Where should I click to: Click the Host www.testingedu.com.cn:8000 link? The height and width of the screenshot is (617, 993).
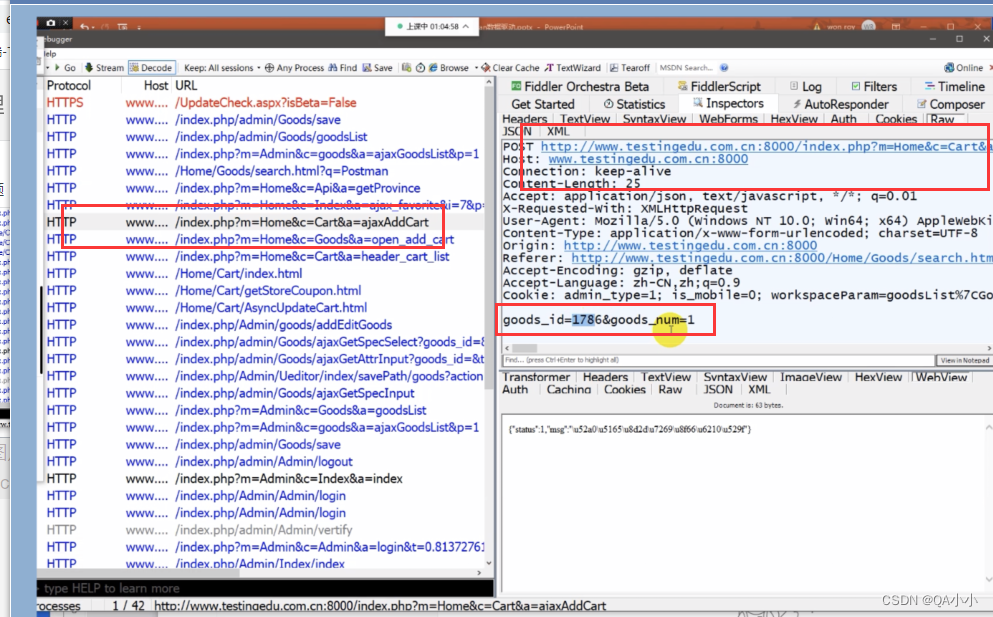tap(648, 159)
